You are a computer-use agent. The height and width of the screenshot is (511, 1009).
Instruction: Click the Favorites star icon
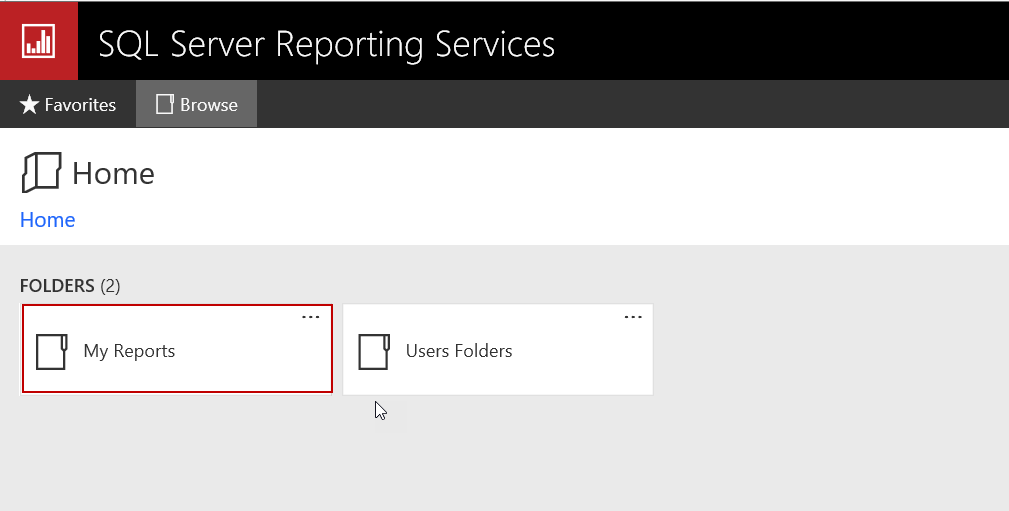(30, 105)
